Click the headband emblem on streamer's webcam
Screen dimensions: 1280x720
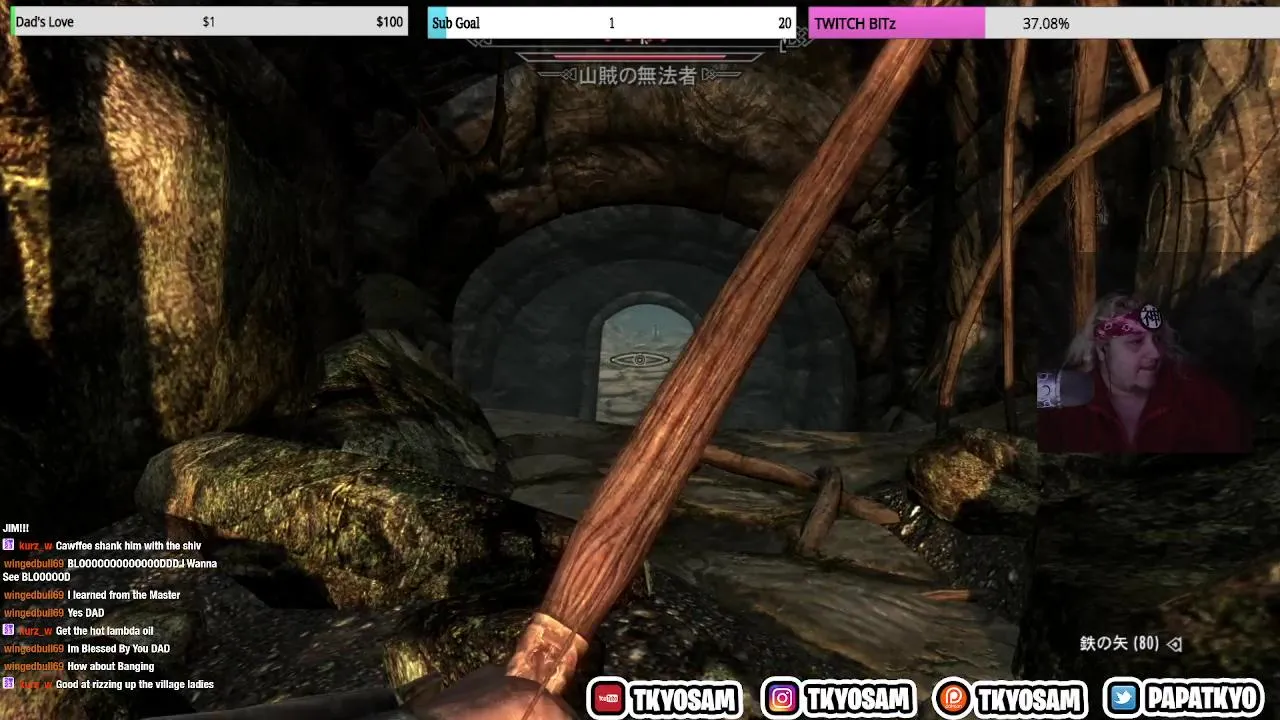pos(1151,317)
